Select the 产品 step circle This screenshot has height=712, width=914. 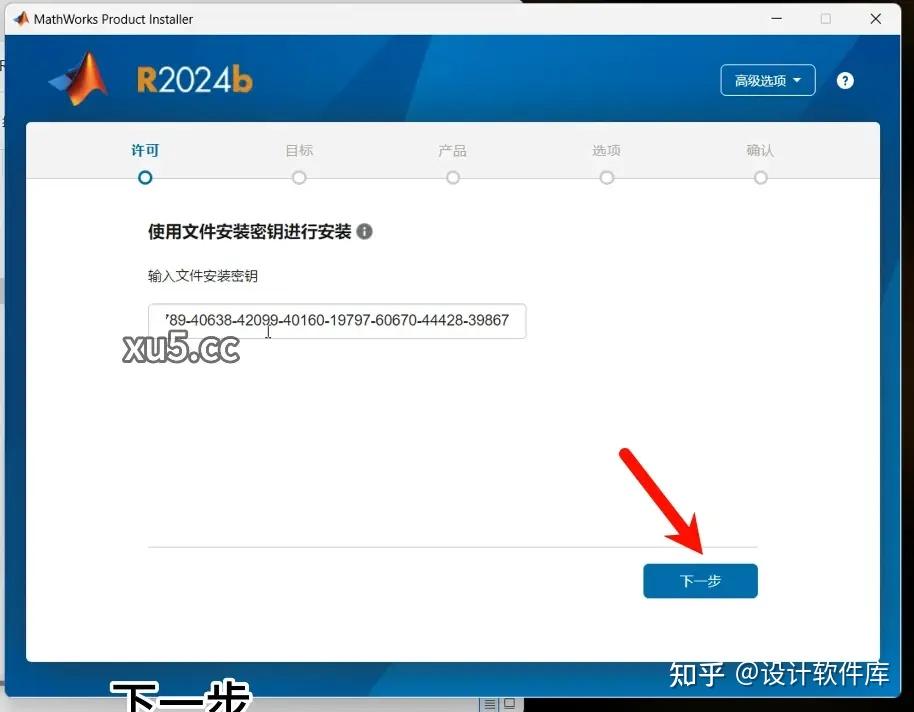click(453, 177)
